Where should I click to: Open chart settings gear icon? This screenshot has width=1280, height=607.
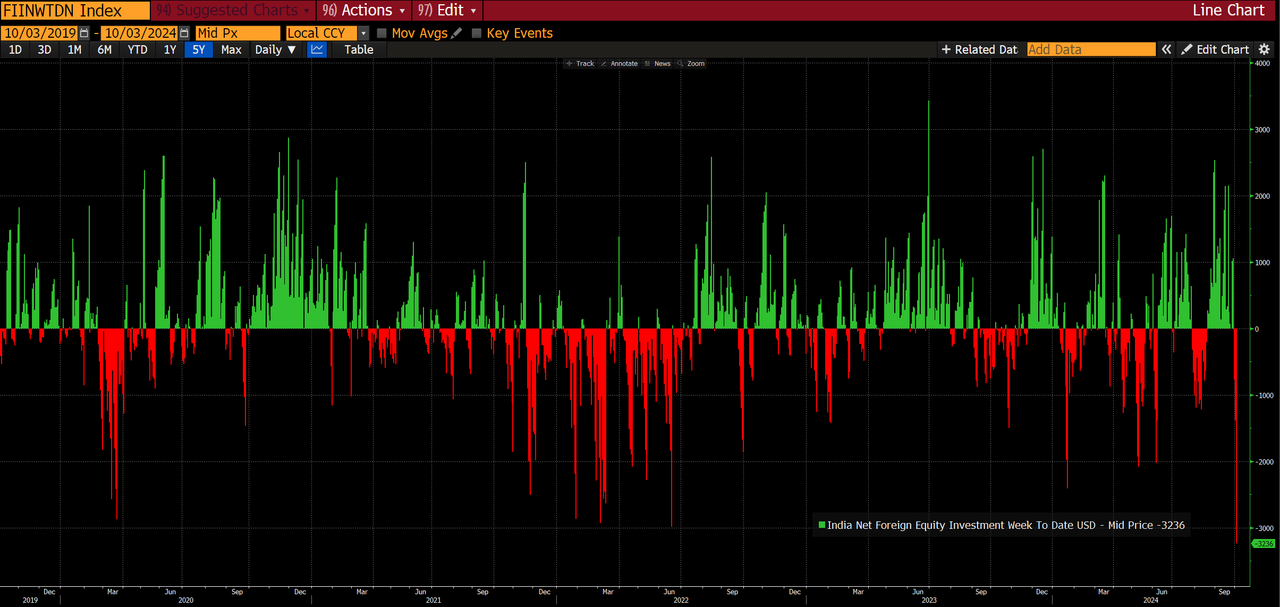coord(1264,49)
